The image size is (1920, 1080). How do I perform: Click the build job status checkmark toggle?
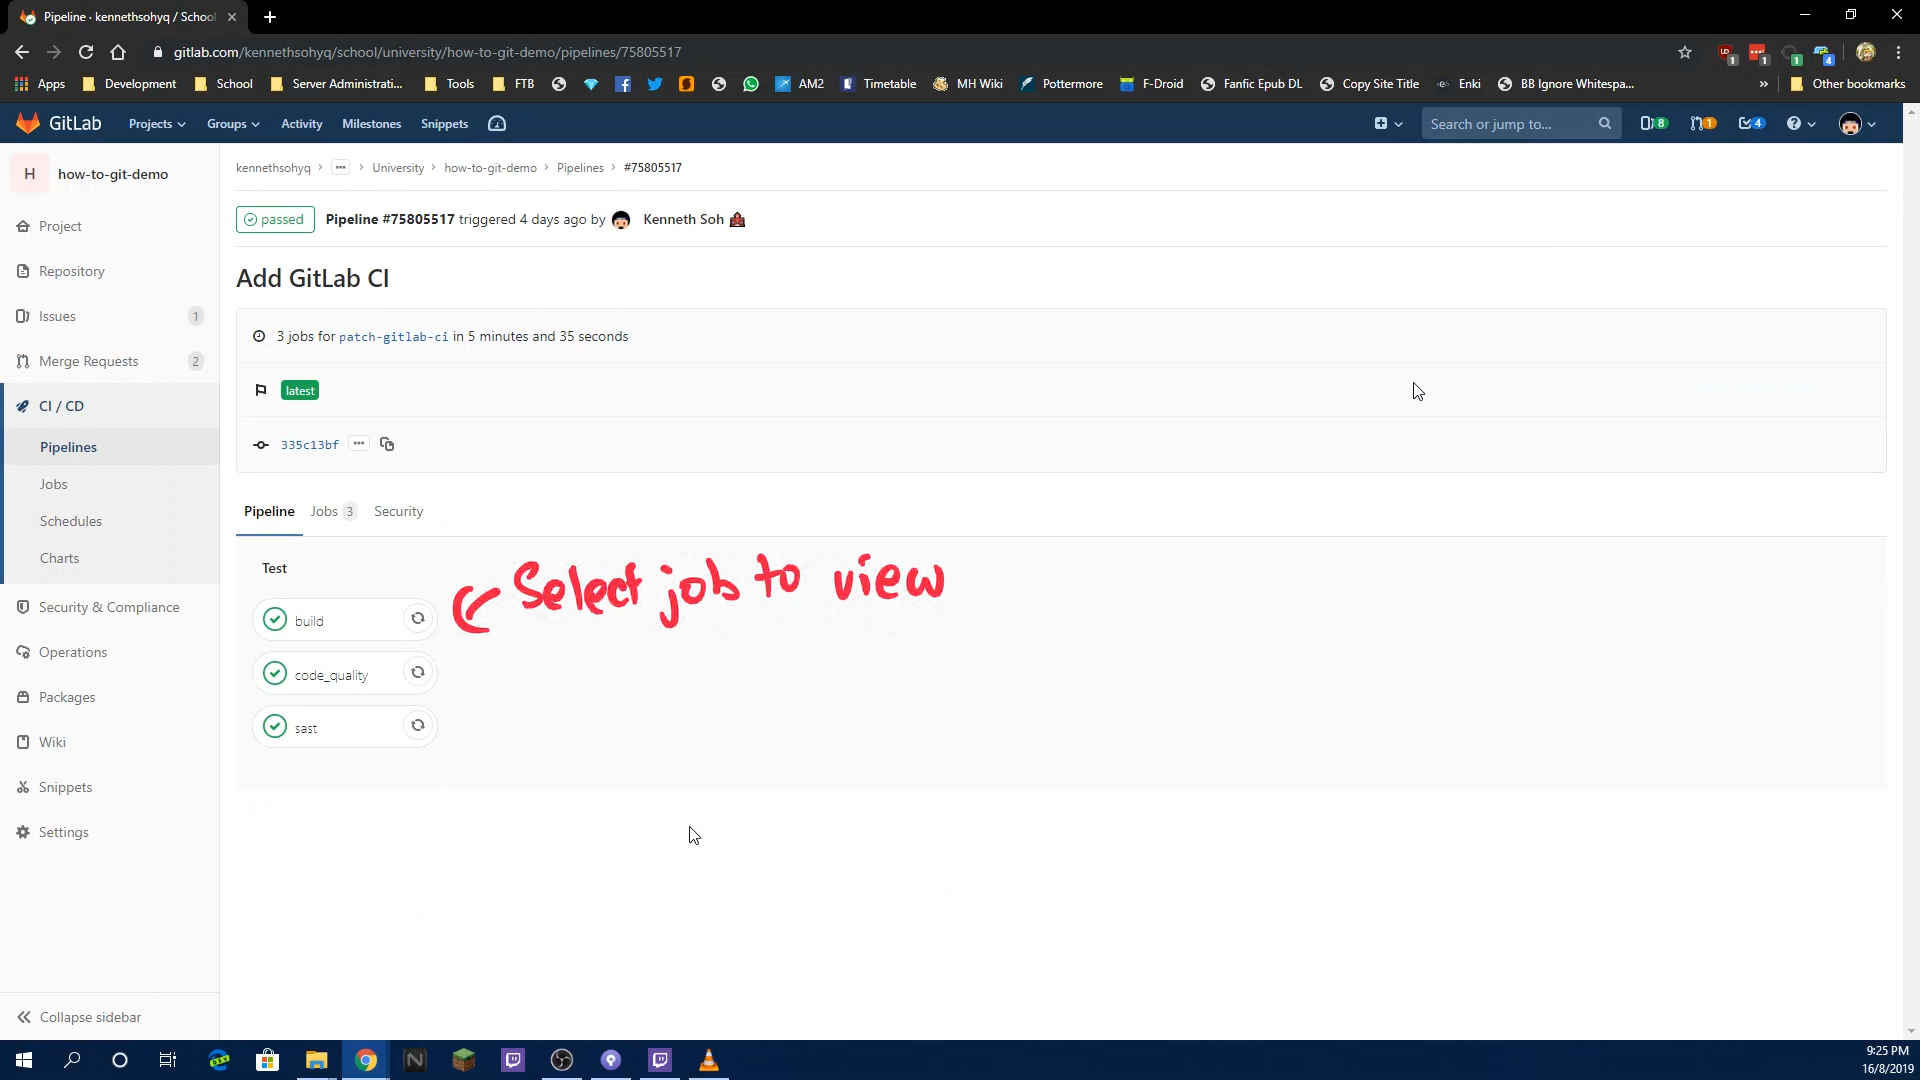tap(274, 620)
